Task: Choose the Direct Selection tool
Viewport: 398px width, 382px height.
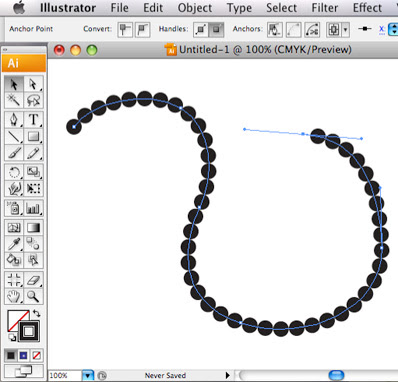Action: pos(33,84)
